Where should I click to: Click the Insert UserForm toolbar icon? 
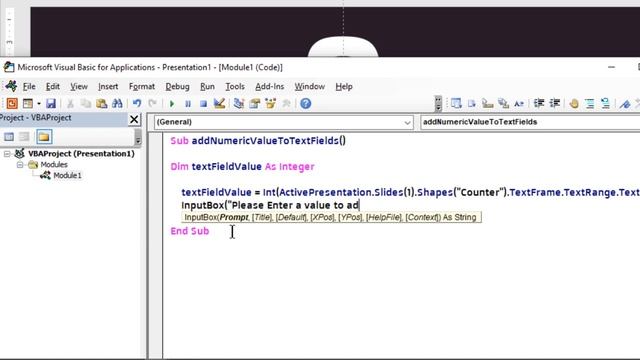coord(28,104)
